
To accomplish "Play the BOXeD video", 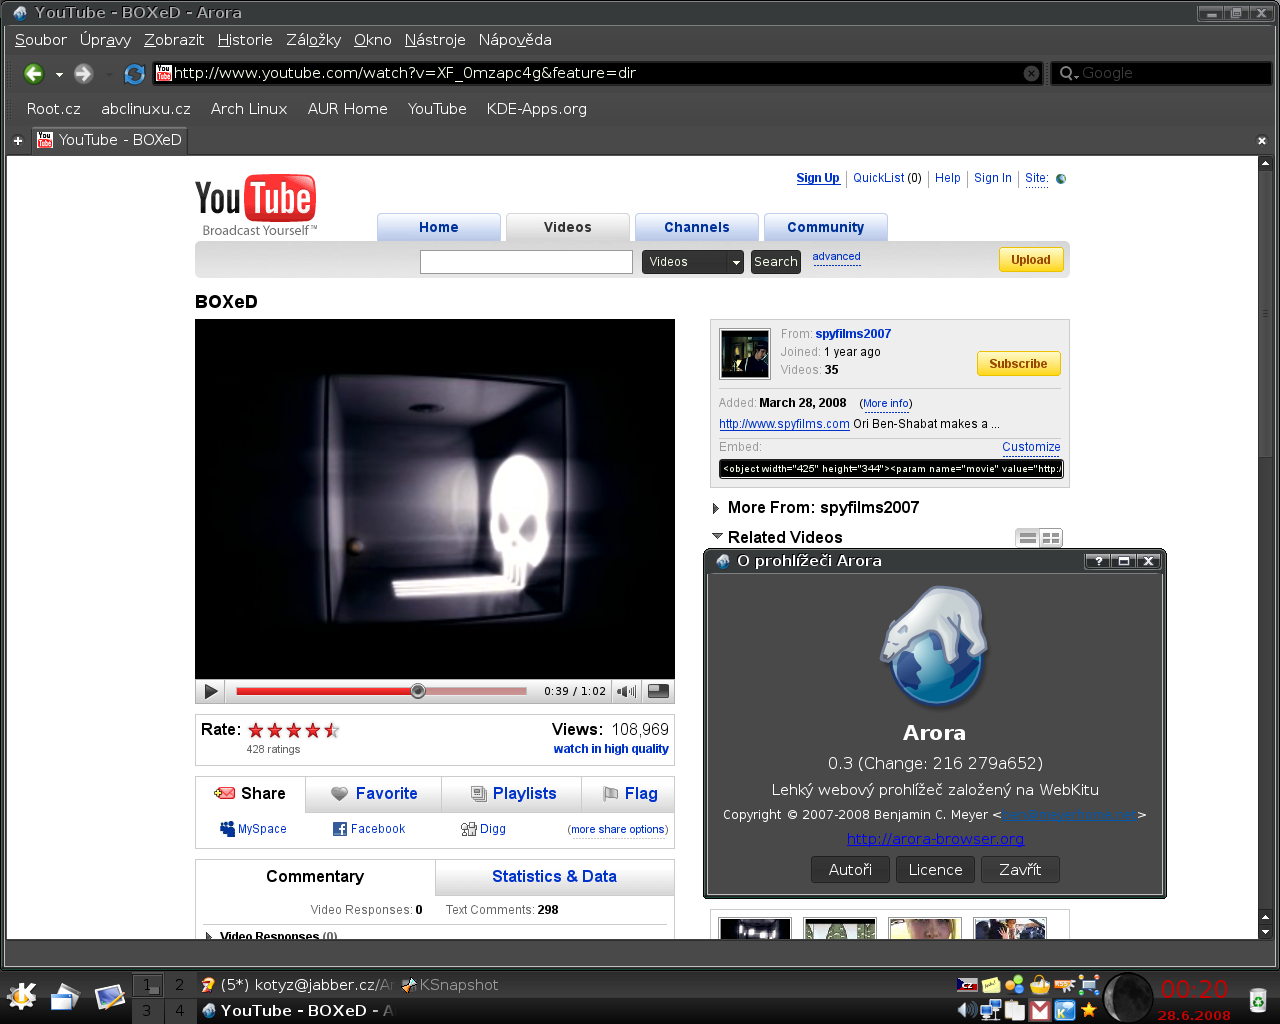I will [210, 691].
